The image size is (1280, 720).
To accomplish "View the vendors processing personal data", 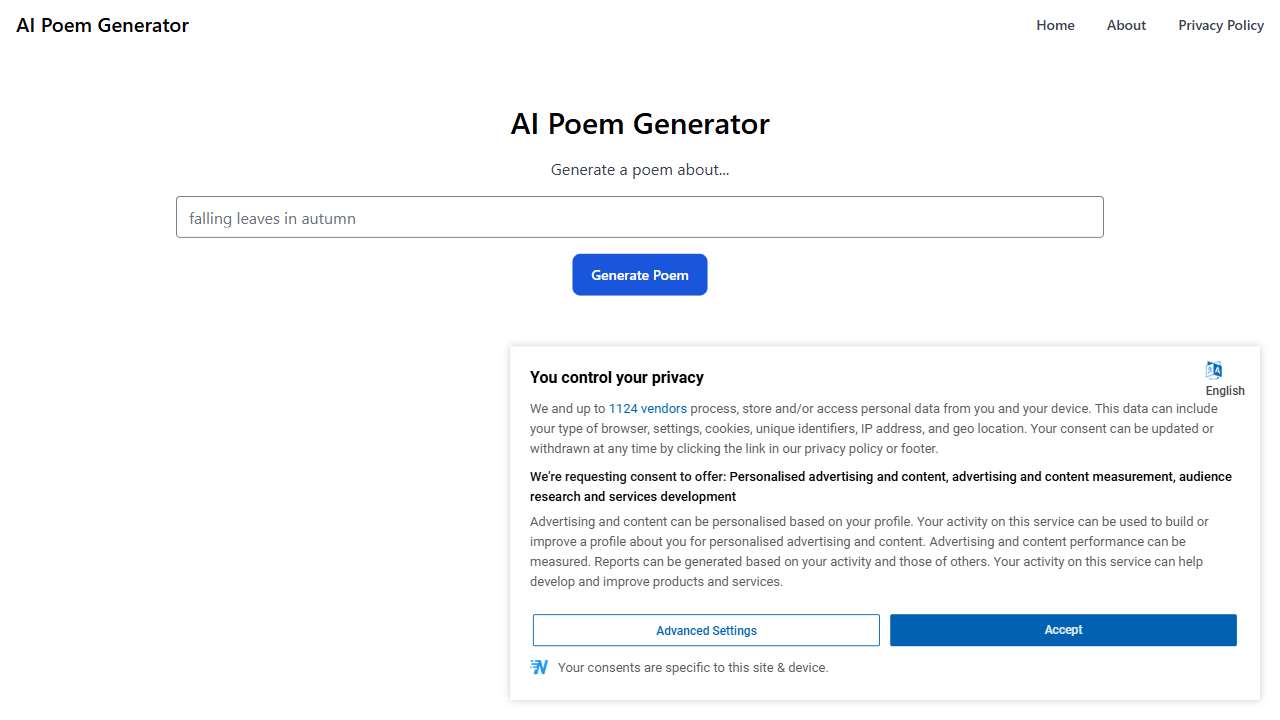I will coord(647,408).
